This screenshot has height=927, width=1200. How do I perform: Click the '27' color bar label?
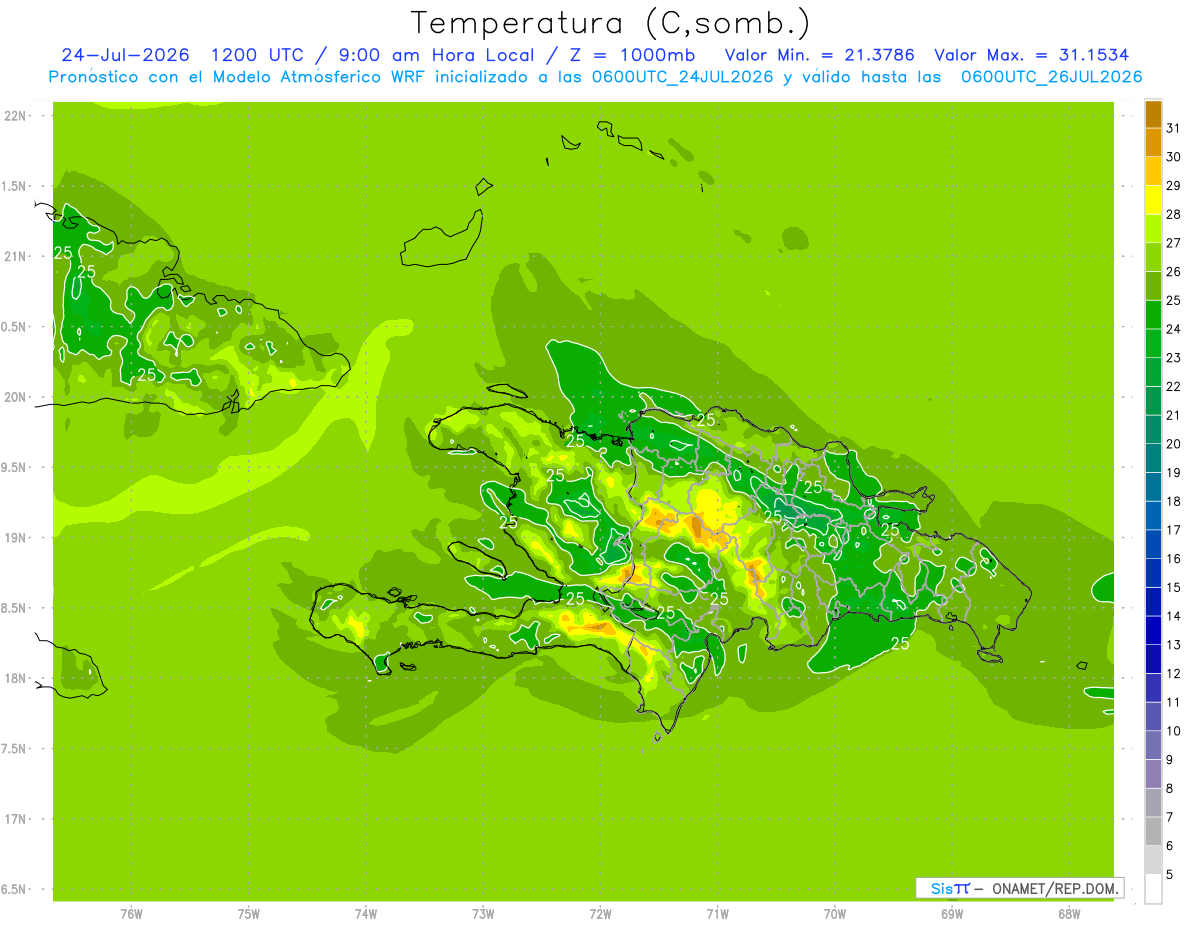coord(1173,242)
